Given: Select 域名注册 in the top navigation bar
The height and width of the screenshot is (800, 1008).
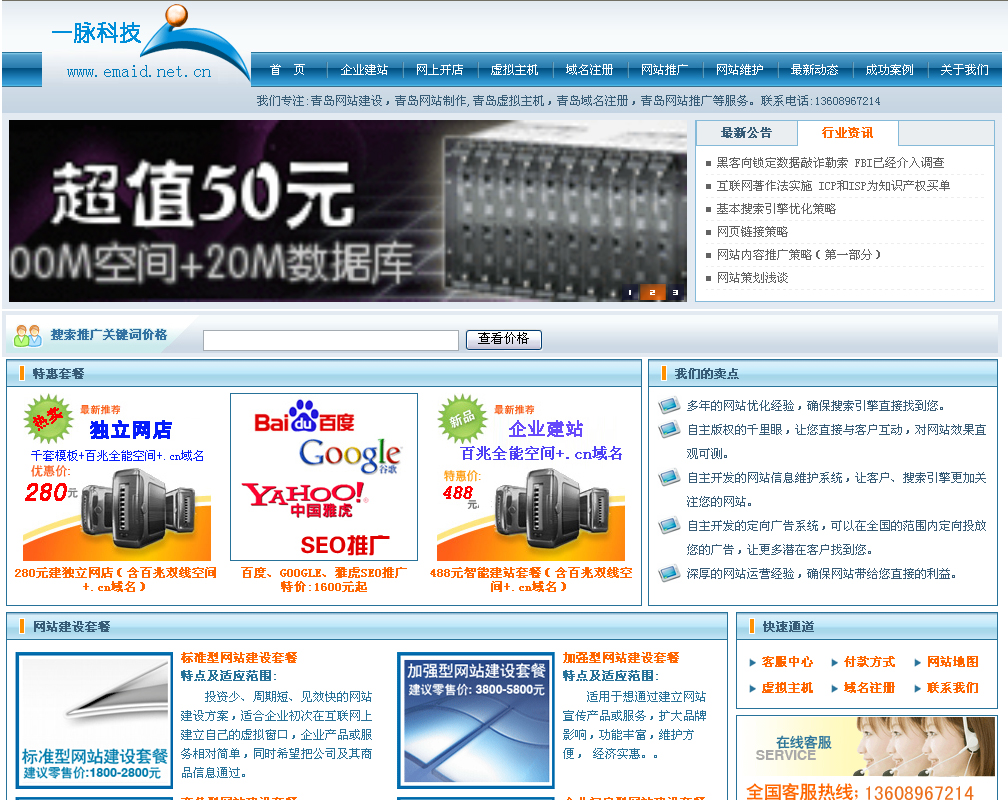Looking at the screenshot, I should [x=590, y=69].
